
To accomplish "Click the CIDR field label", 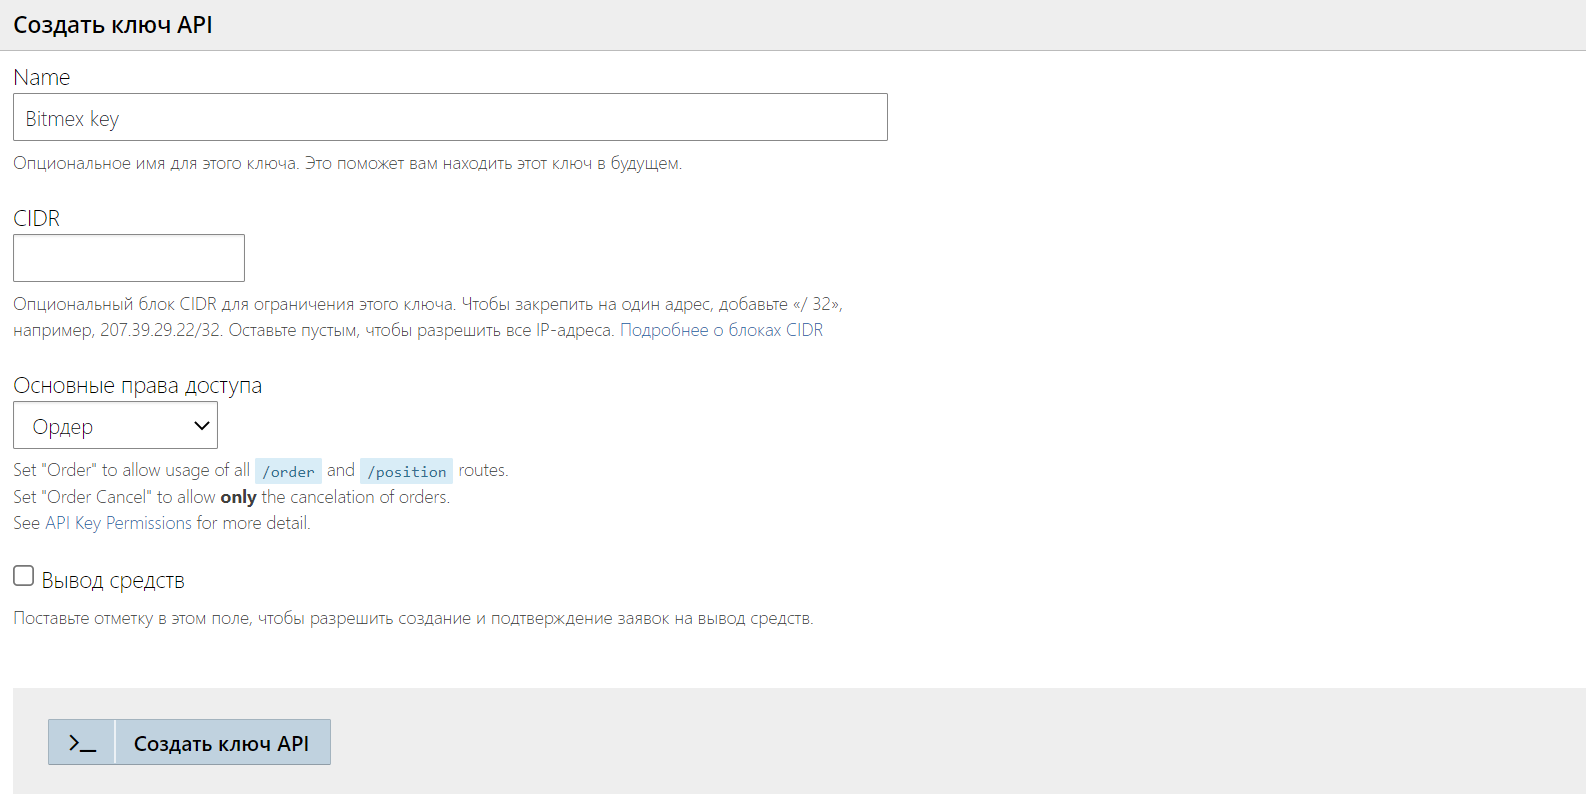I will tap(37, 218).
